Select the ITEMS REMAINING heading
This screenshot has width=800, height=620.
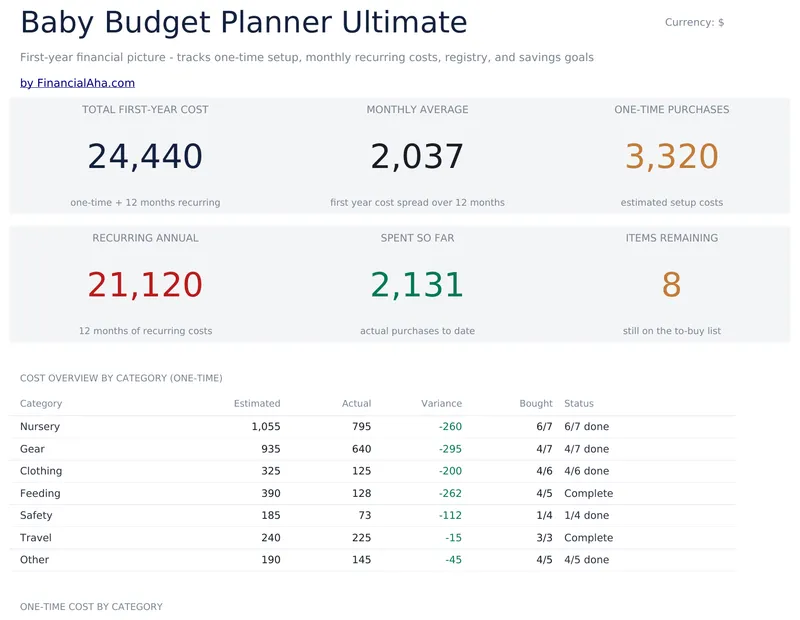pyautogui.click(x=672, y=238)
